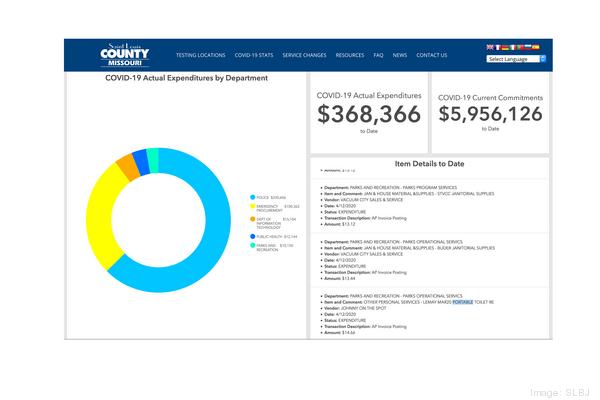This screenshot has width=600, height=400.
Task: Open the Resources navigation link
Action: click(x=350, y=55)
